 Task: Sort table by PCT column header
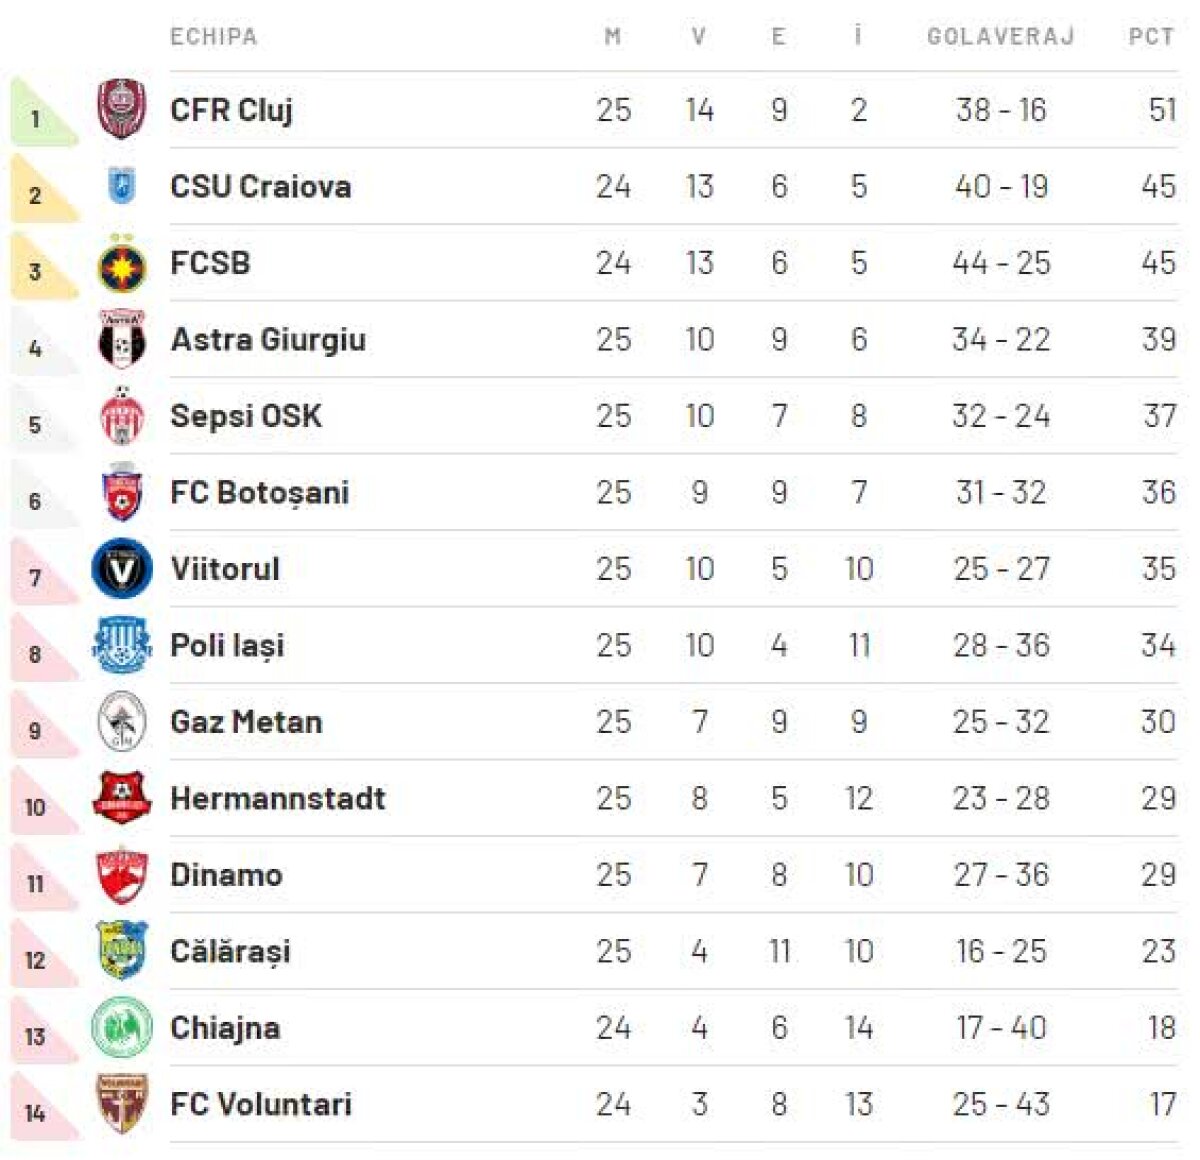click(1151, 37)
